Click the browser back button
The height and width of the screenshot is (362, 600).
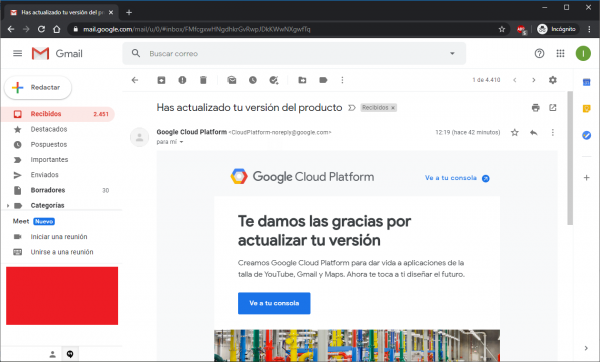(x=11, y=29)
